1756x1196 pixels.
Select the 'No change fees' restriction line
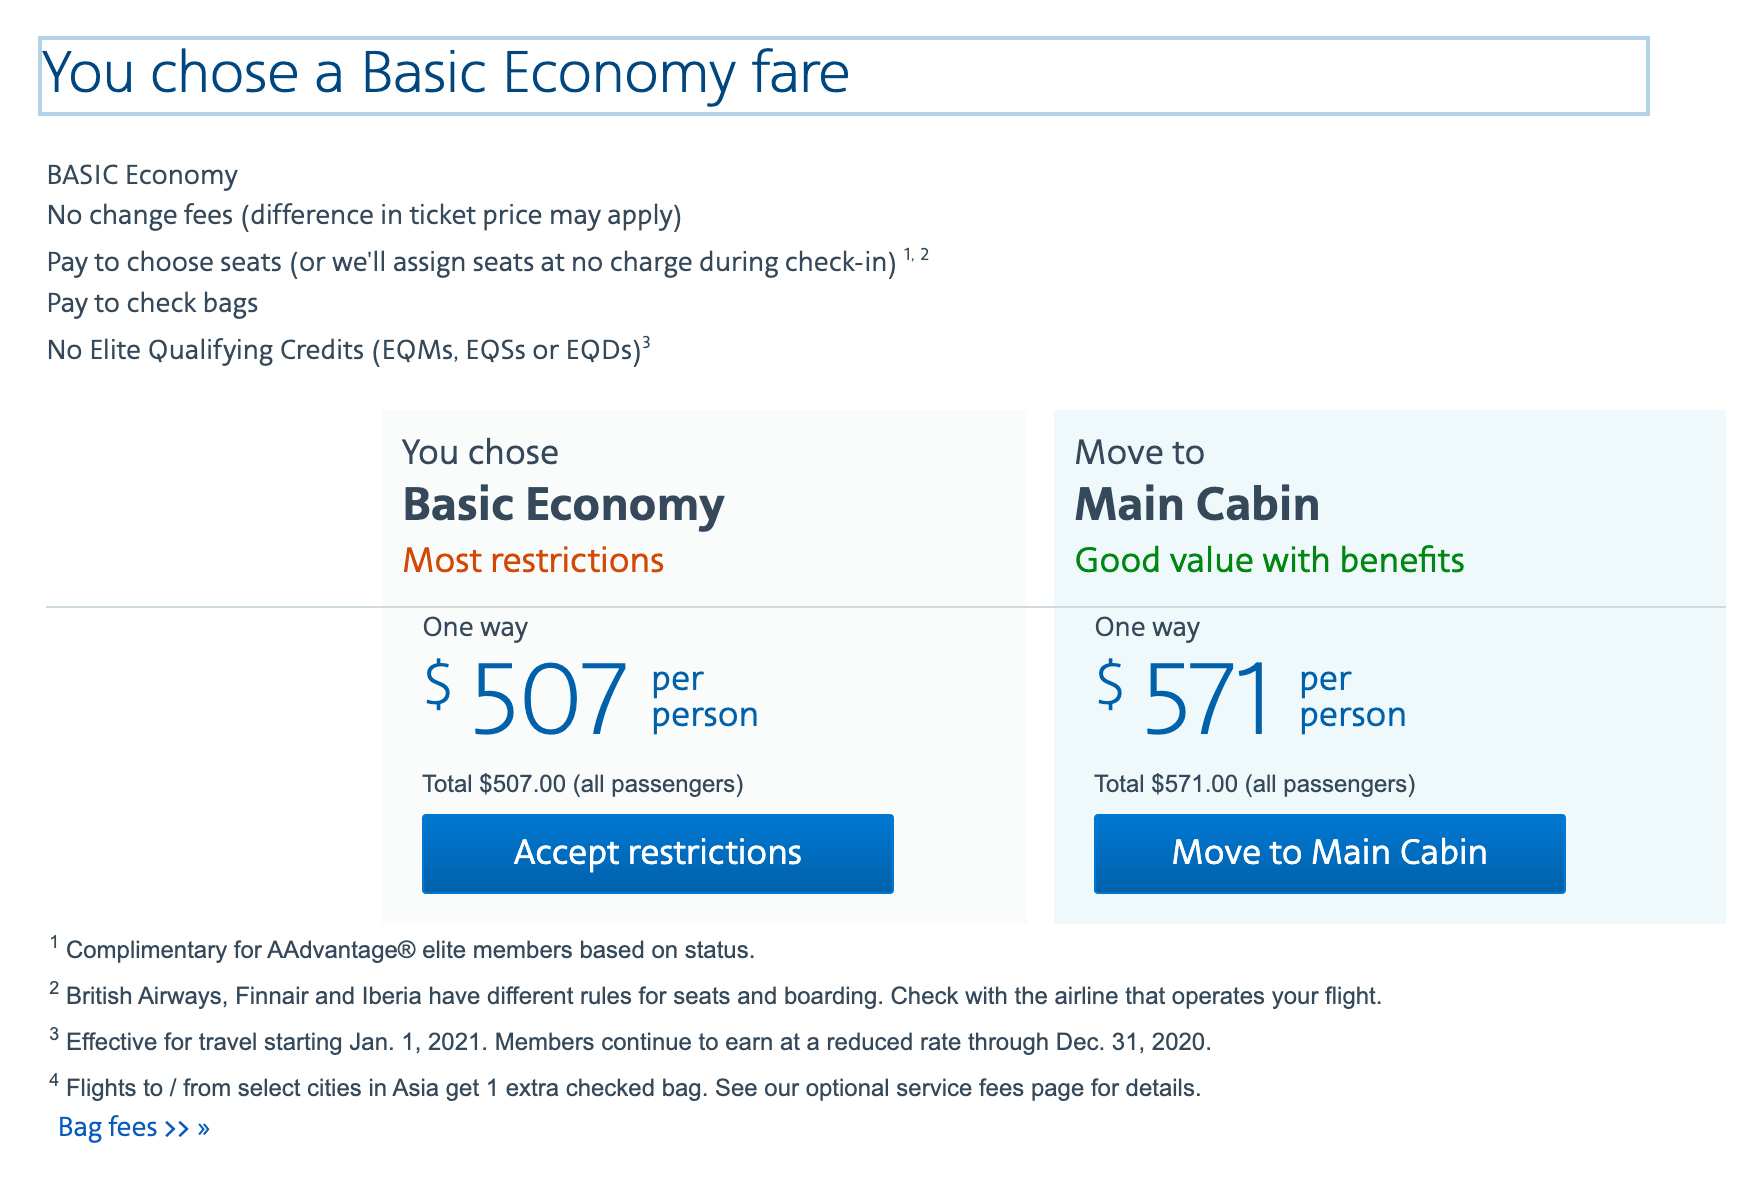364,215
